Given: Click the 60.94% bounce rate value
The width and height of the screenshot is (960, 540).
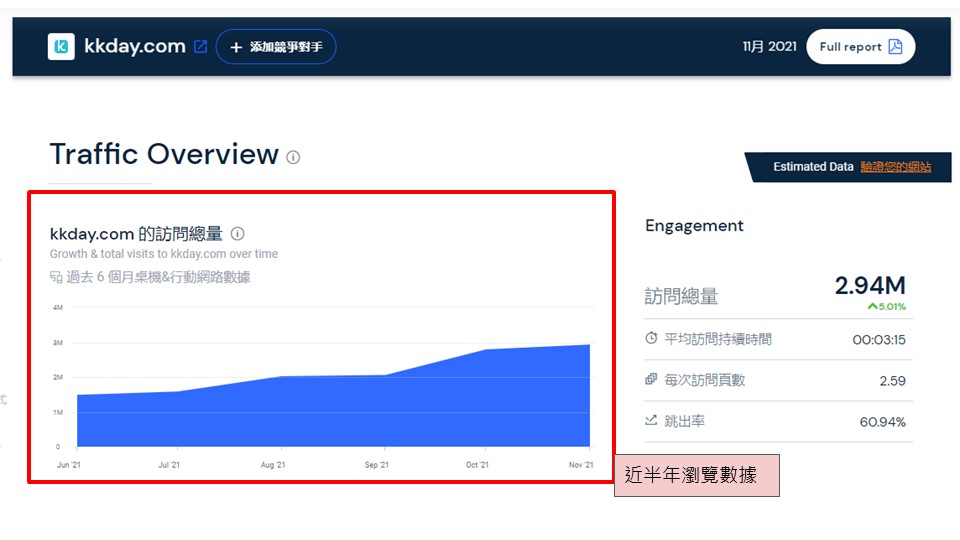Looking at the screenshot, I should point(882,422).
